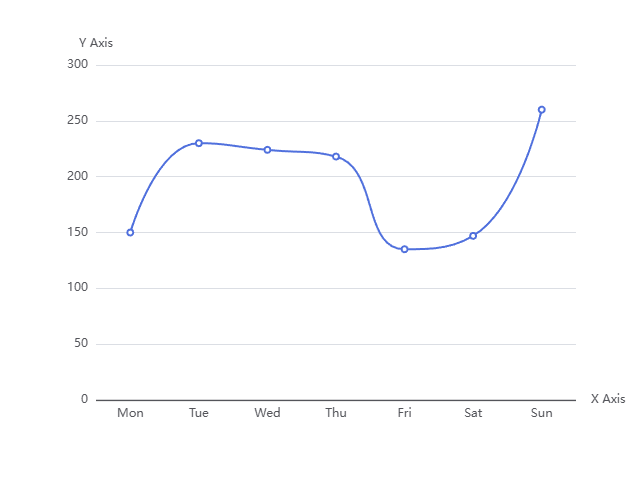Click the "X Axis" title

tap(607, 399)
